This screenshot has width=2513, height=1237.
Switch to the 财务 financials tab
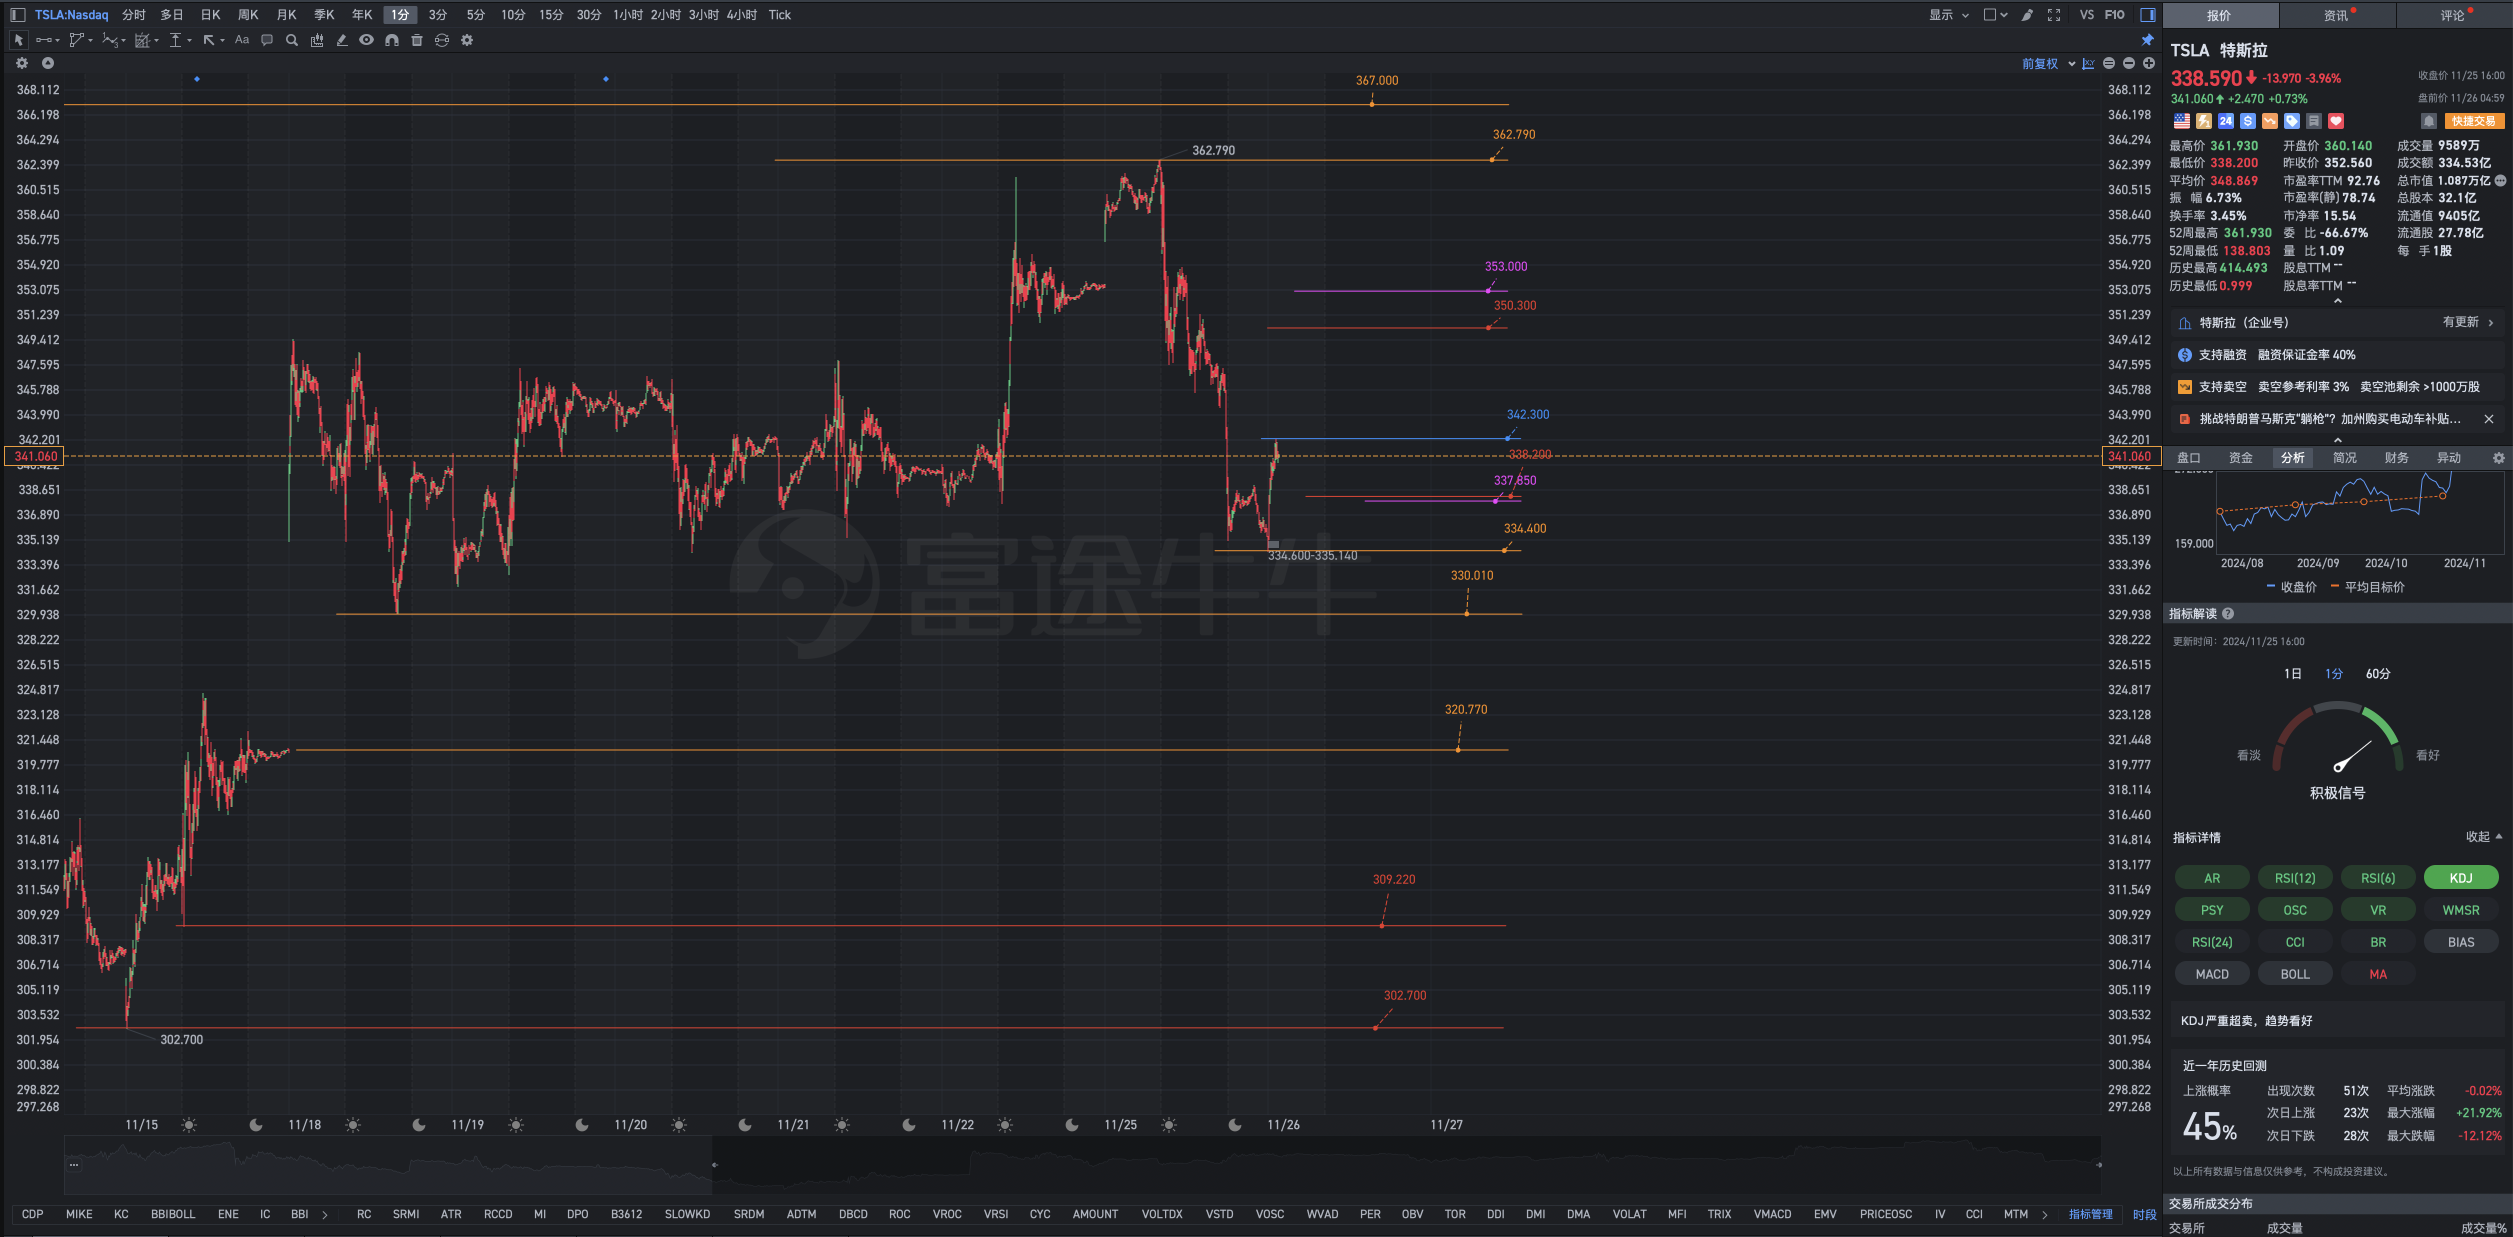2396,458
